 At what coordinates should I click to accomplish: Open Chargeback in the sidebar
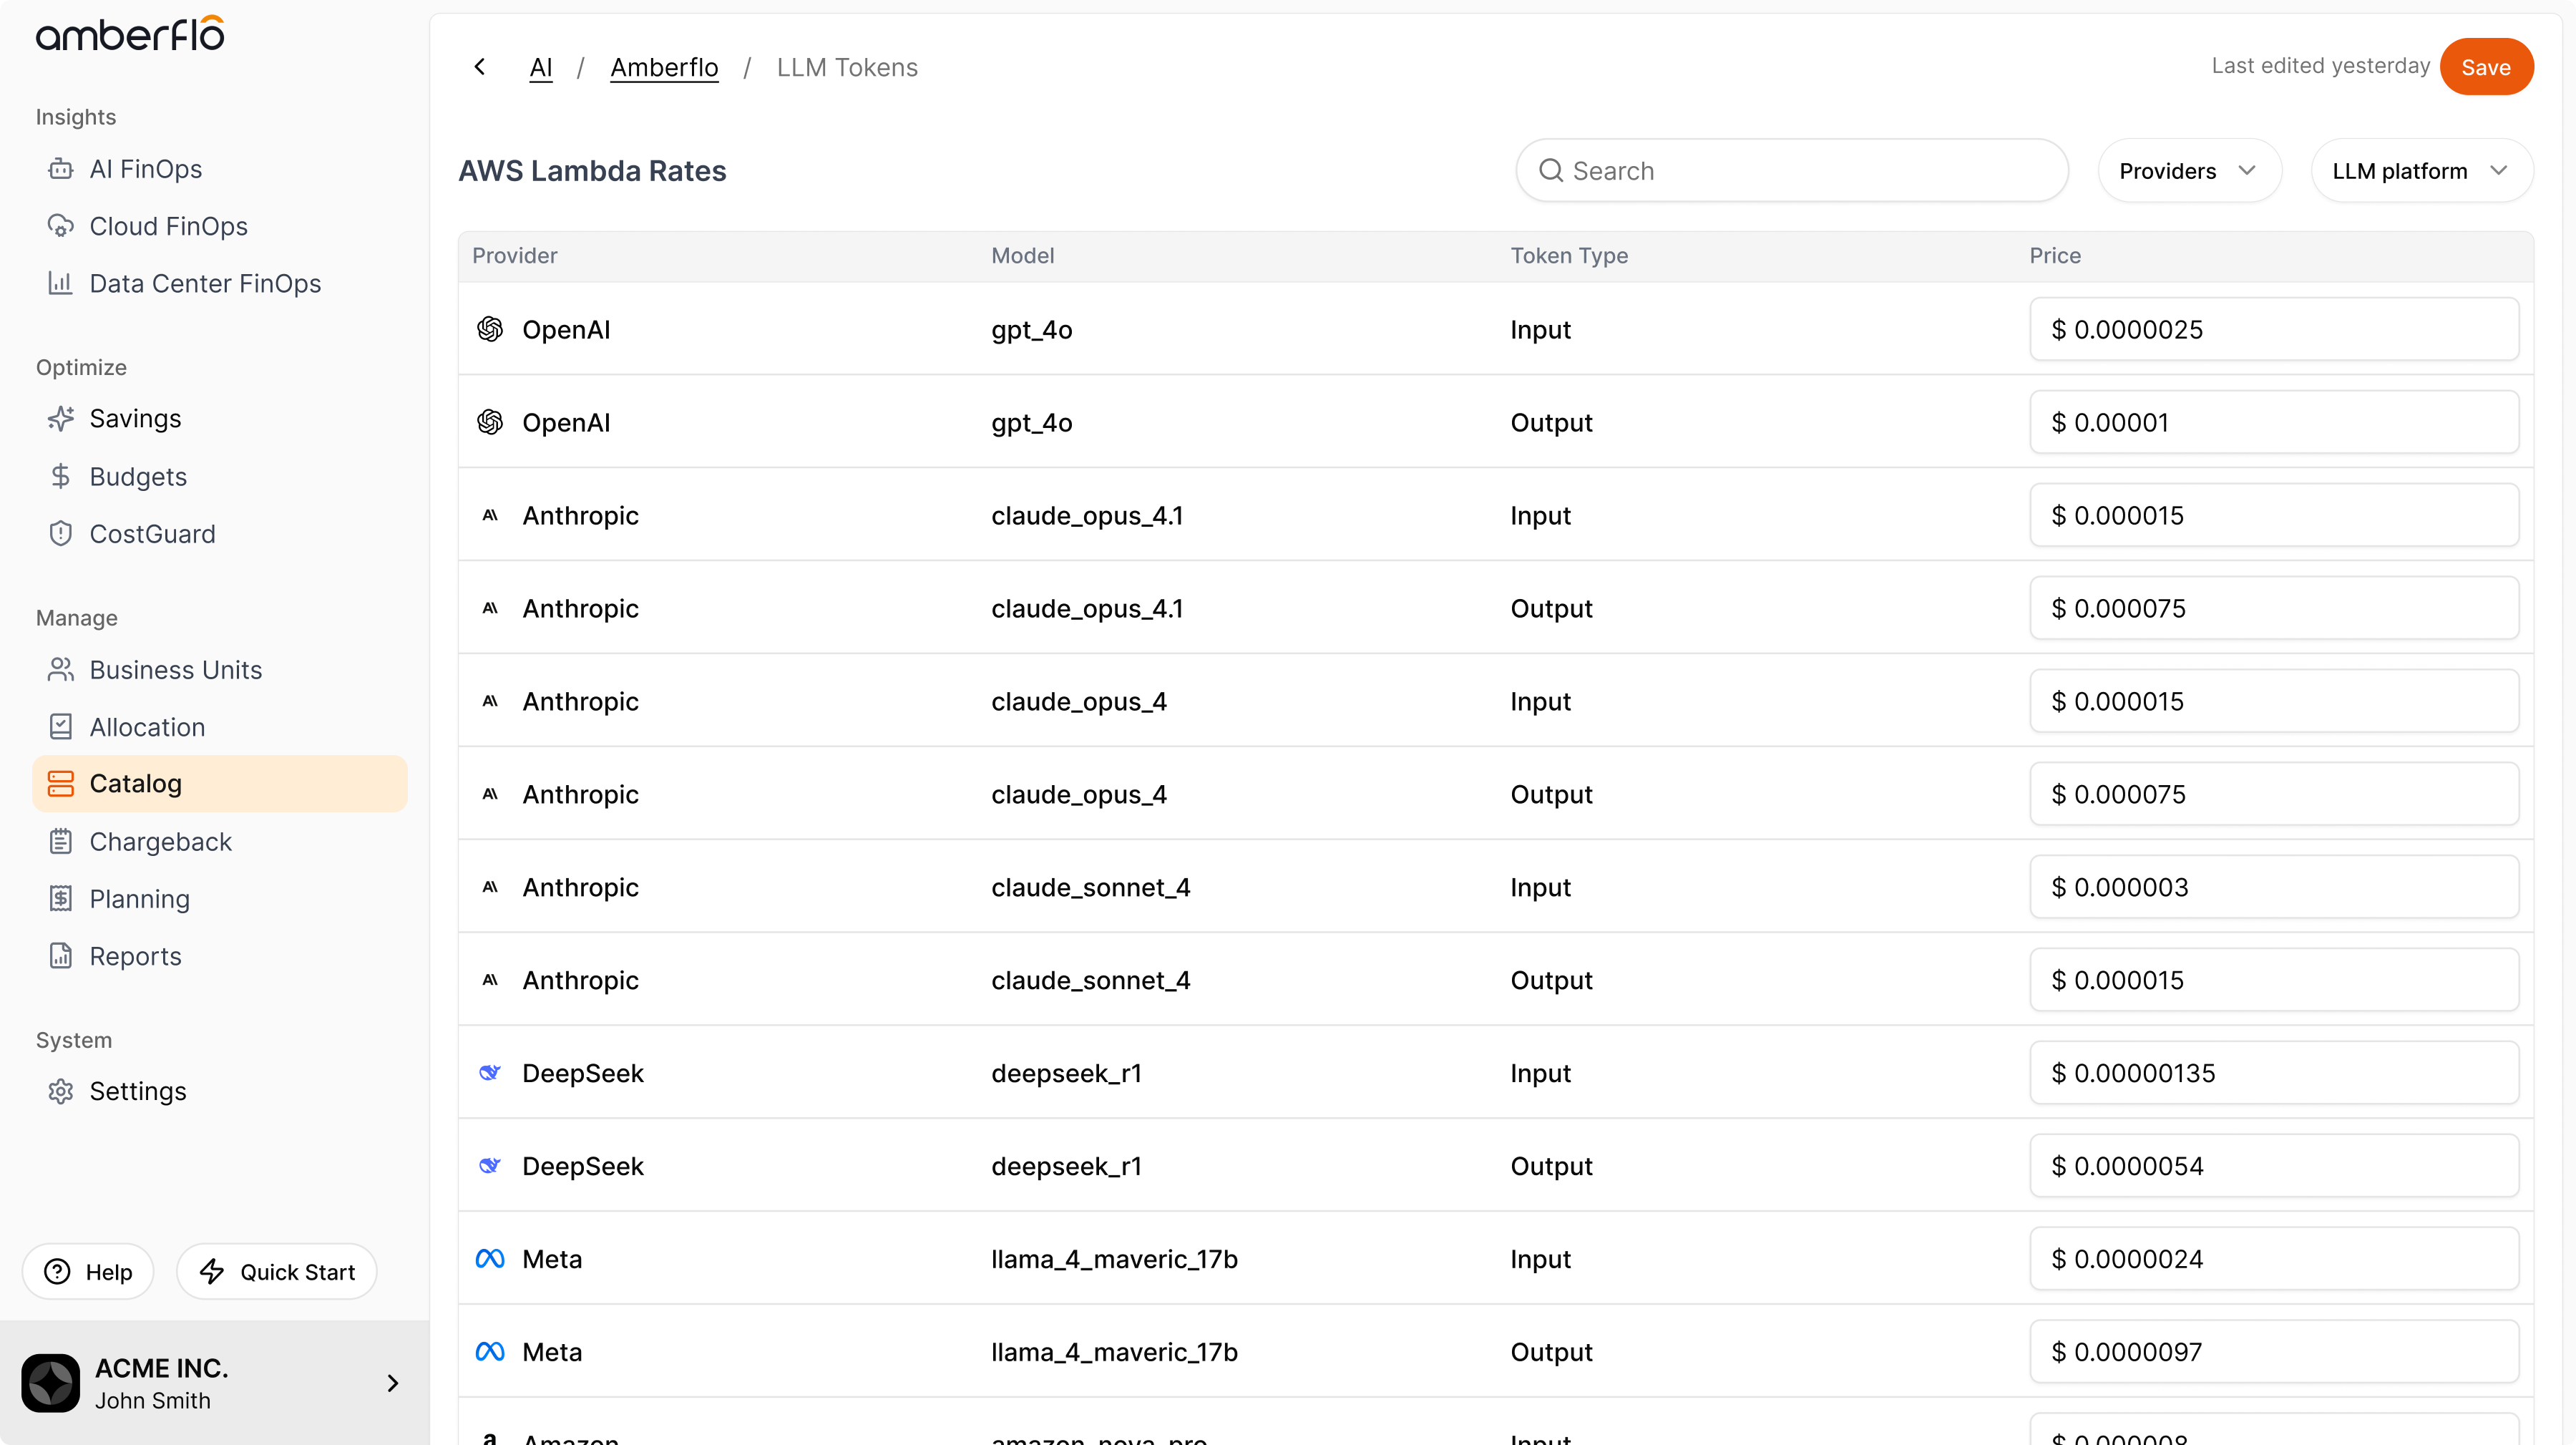(160, 842)
